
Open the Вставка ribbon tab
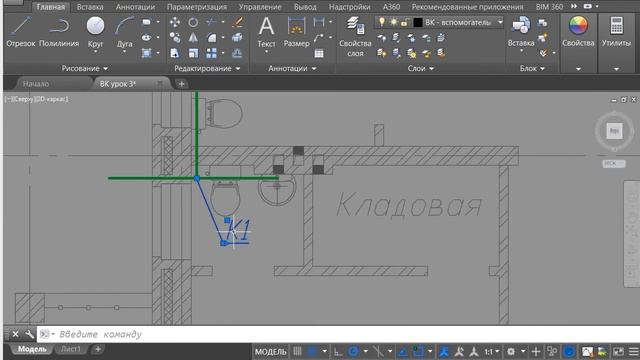90,7
